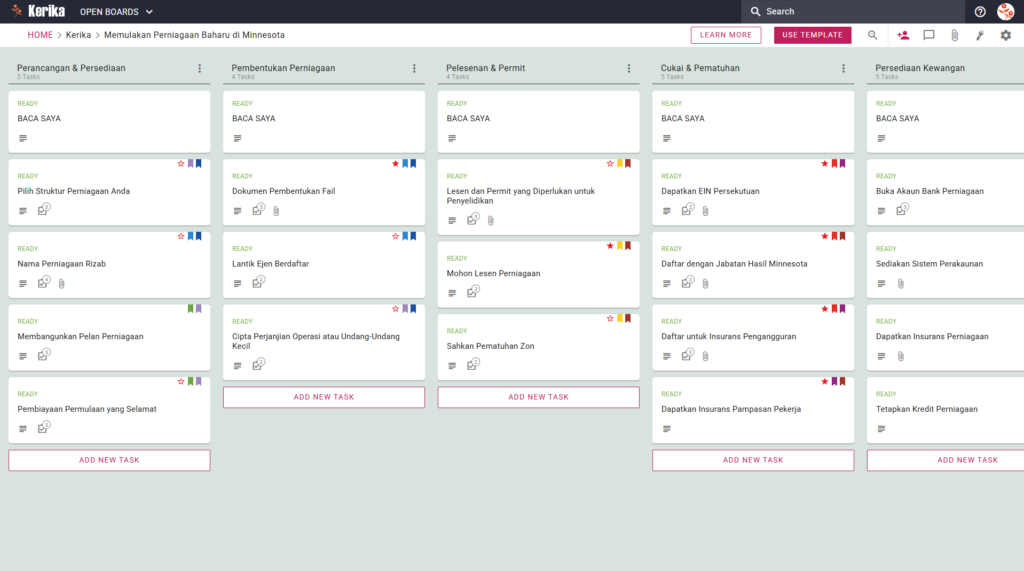1024x571 pixels.
Task: Open Pelesenan & Permit column menu
Action: (x=629, y=68)
